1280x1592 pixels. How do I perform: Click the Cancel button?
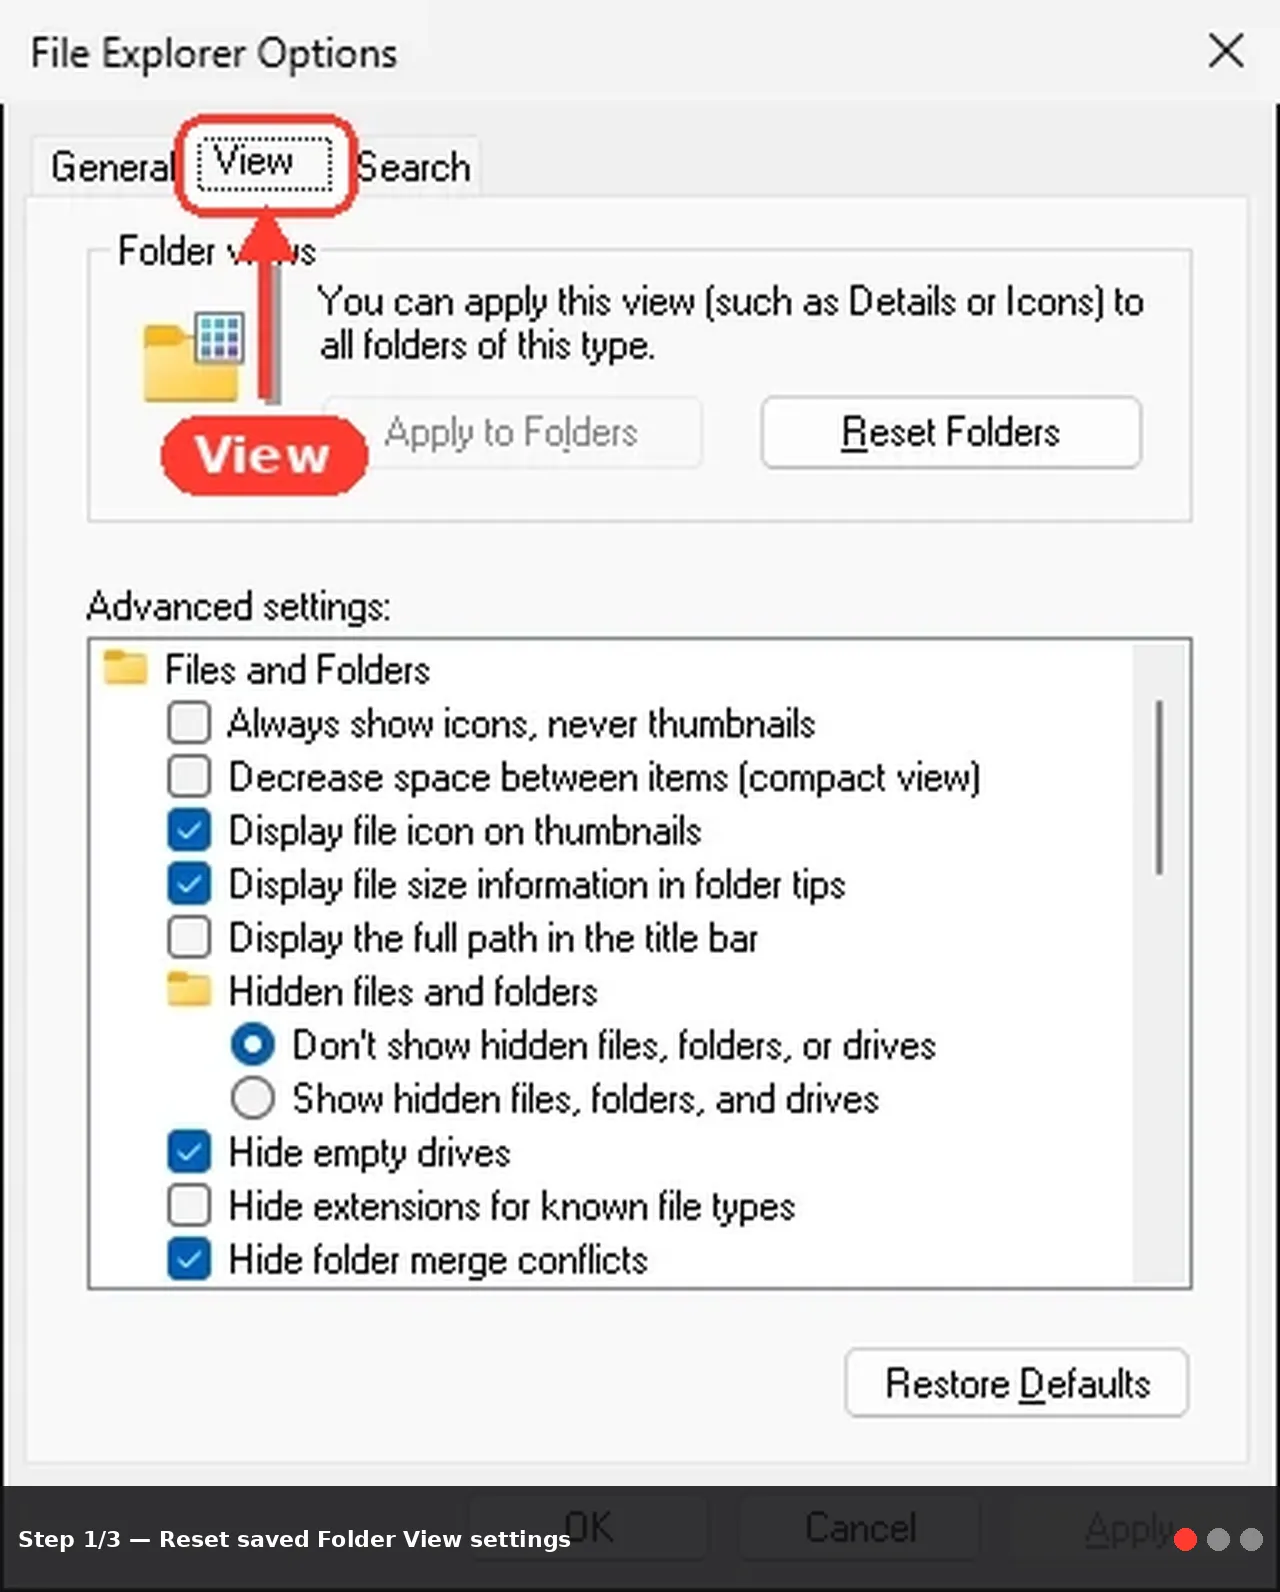(860, 1527)
